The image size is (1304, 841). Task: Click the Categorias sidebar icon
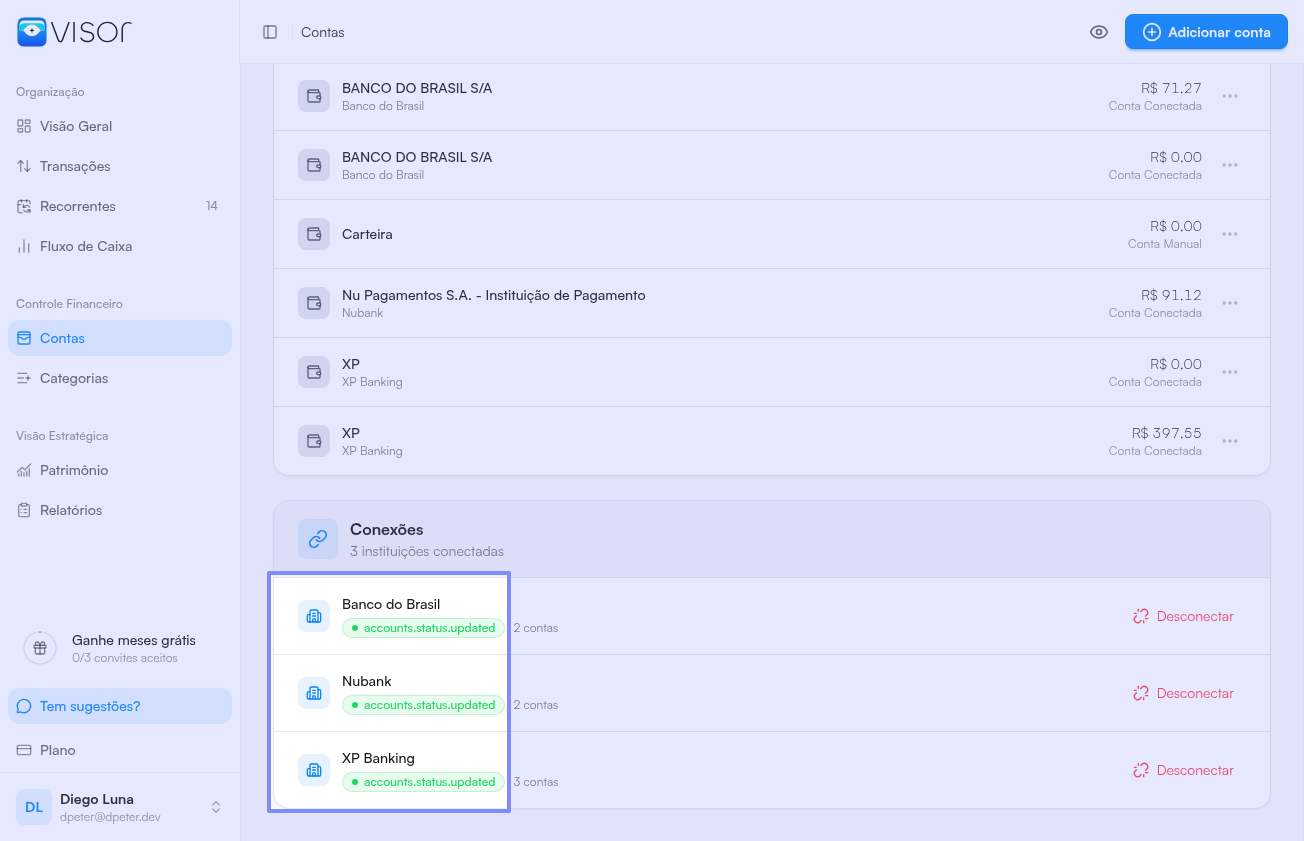(x=24, y=378)
